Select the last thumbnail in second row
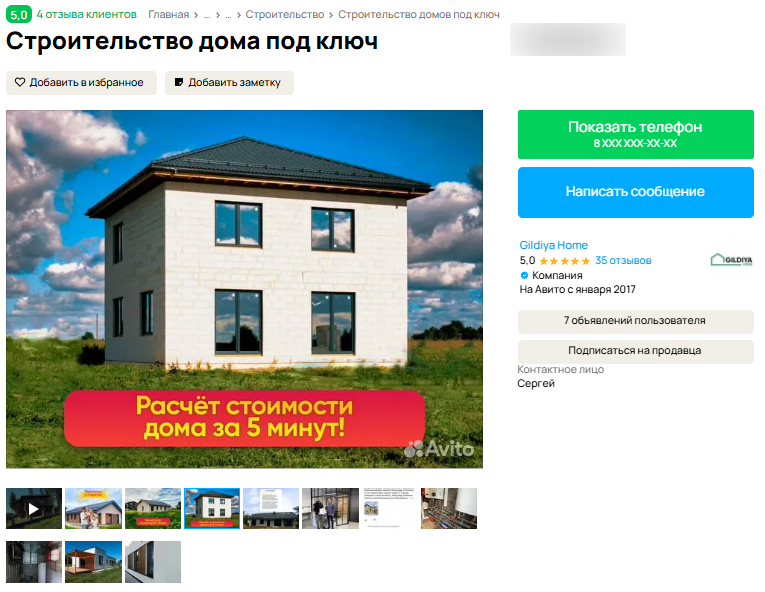Image resolution: width=765 pixels, height=592 pixels. pyautogui.click(x=153, y=562)
